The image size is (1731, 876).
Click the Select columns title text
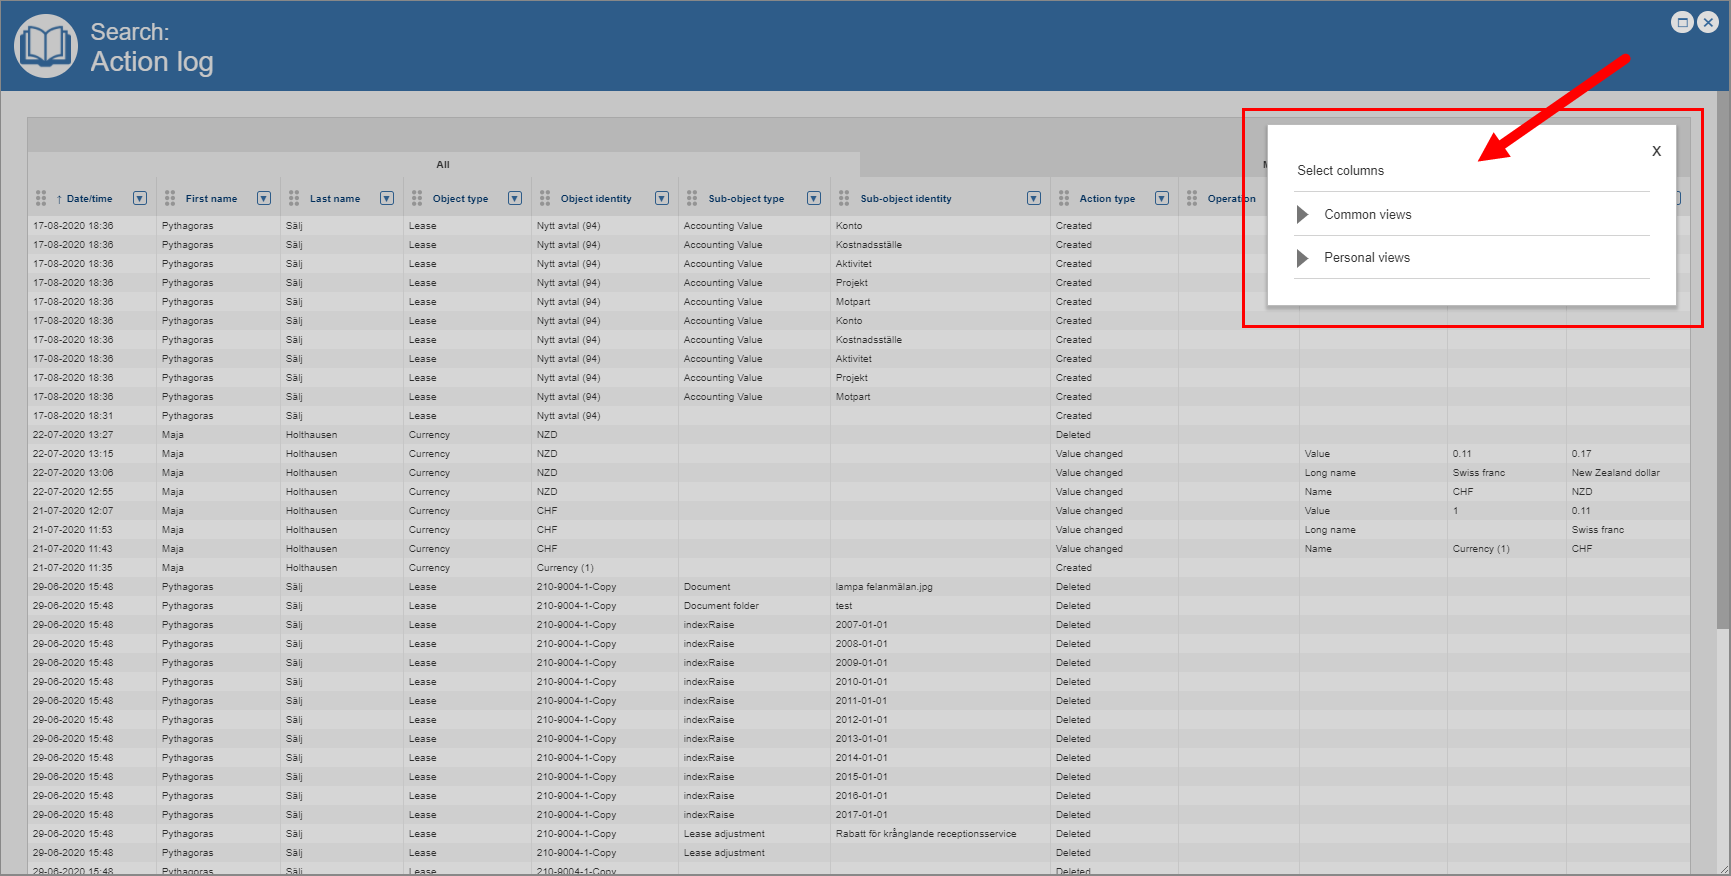pos(1340,170)
